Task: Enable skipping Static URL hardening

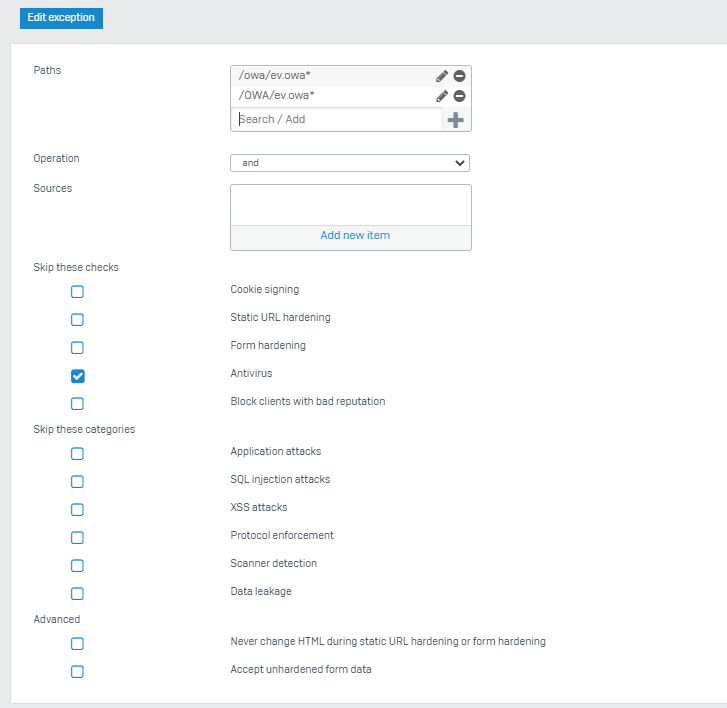Action: pyautogui.click(x=77, y=319)
